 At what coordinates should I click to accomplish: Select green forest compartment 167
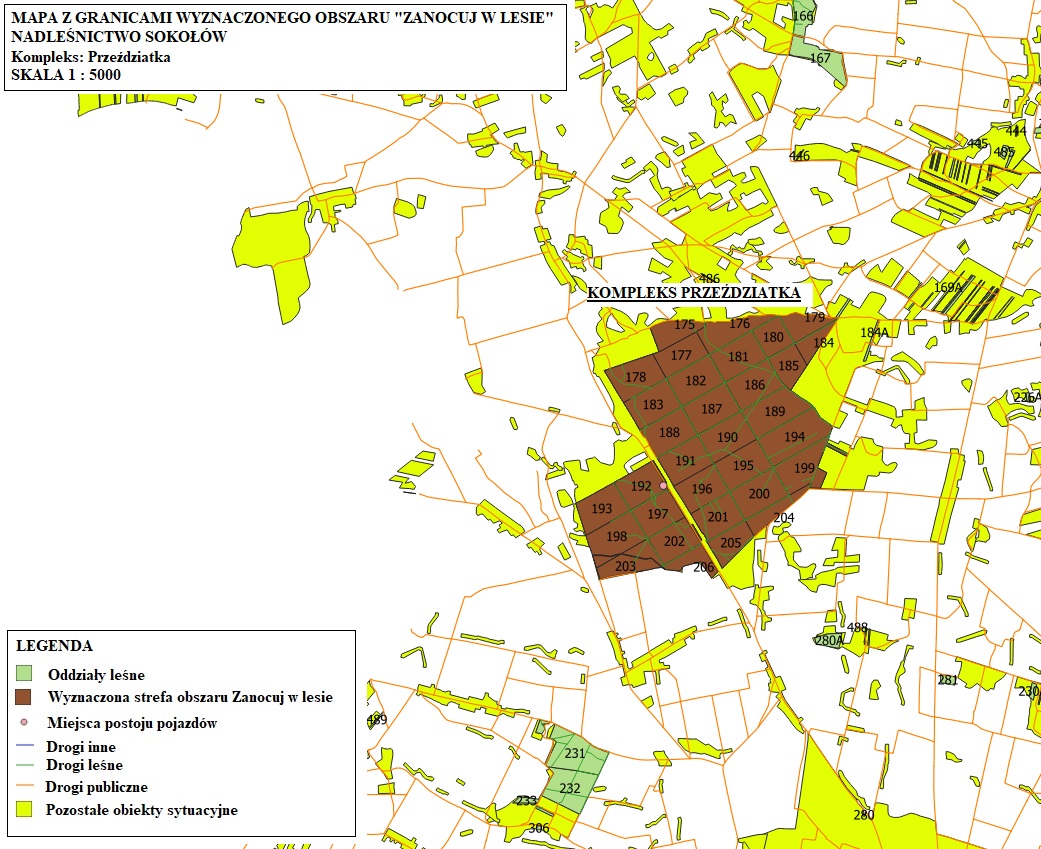coord(820,59)
